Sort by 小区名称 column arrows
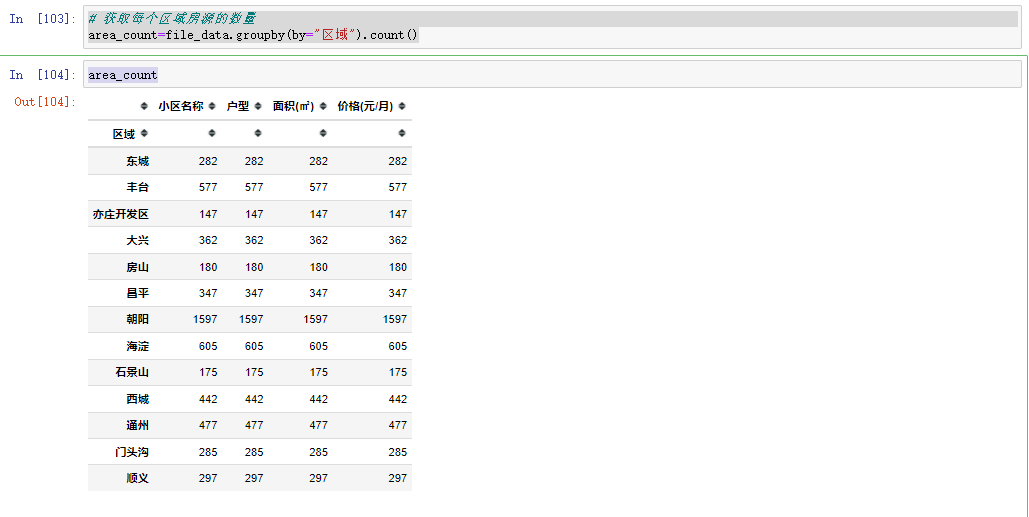 212,106
